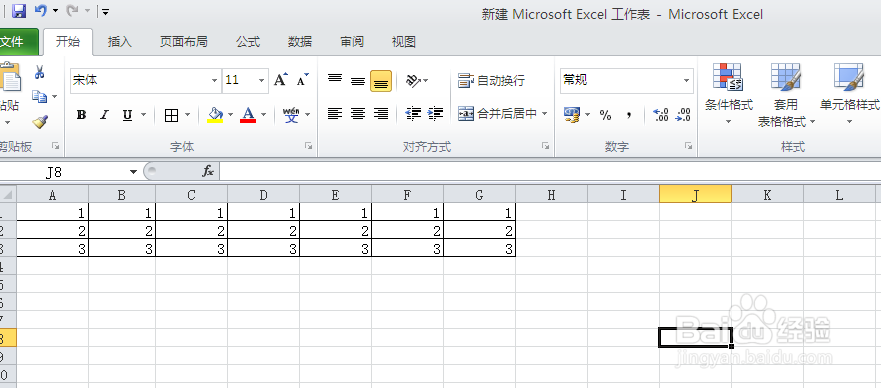Select column H header
This screenshot has width=881, height=388.
(x=551, y=195)
